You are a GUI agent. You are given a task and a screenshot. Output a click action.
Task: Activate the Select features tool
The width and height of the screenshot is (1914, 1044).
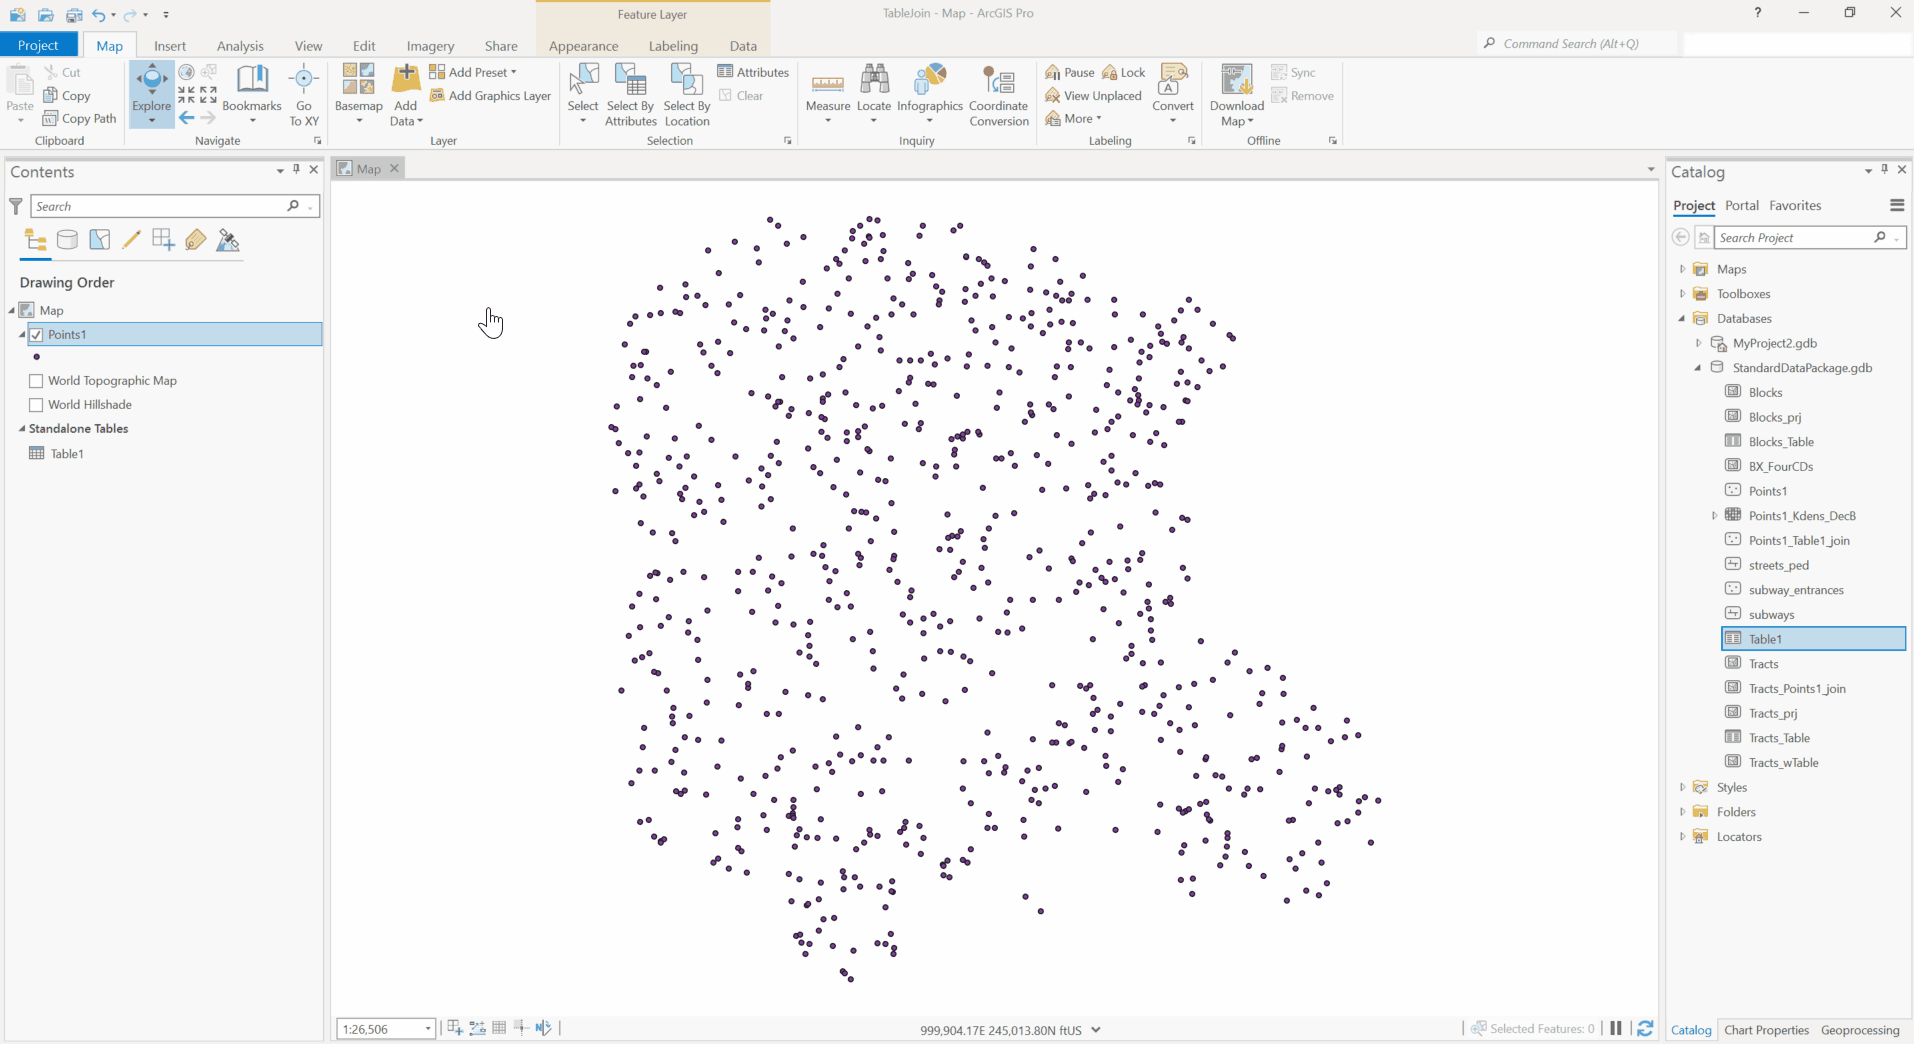[583, 92]
